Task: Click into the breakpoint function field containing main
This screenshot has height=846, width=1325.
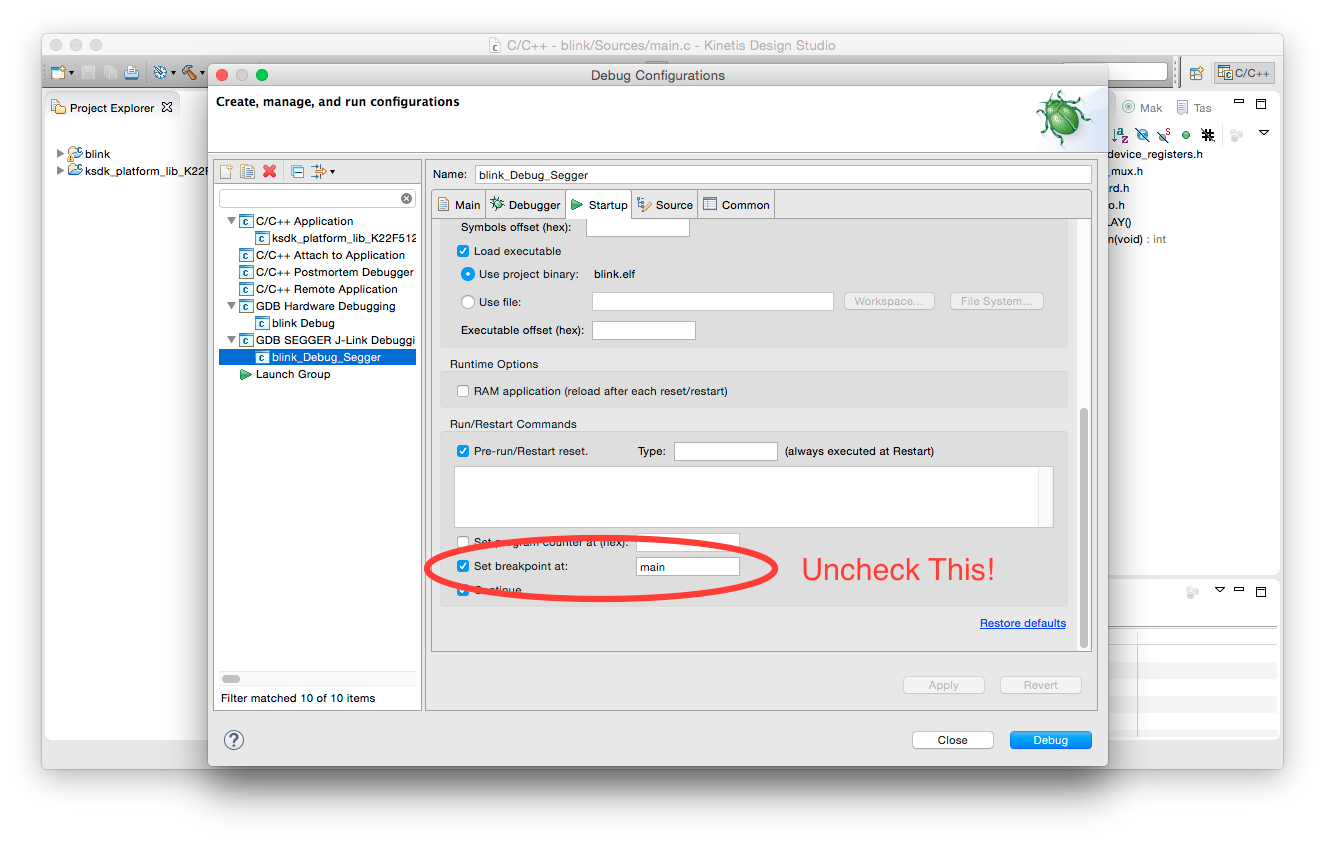Action: [687, 567]
